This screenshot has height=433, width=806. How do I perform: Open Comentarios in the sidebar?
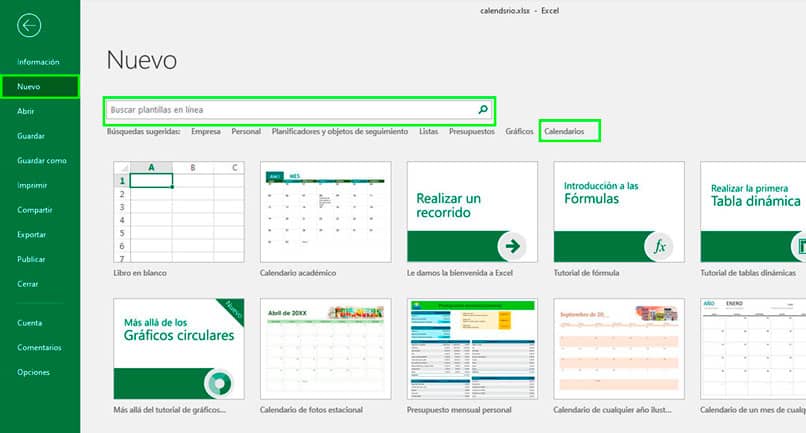point(39,348)
